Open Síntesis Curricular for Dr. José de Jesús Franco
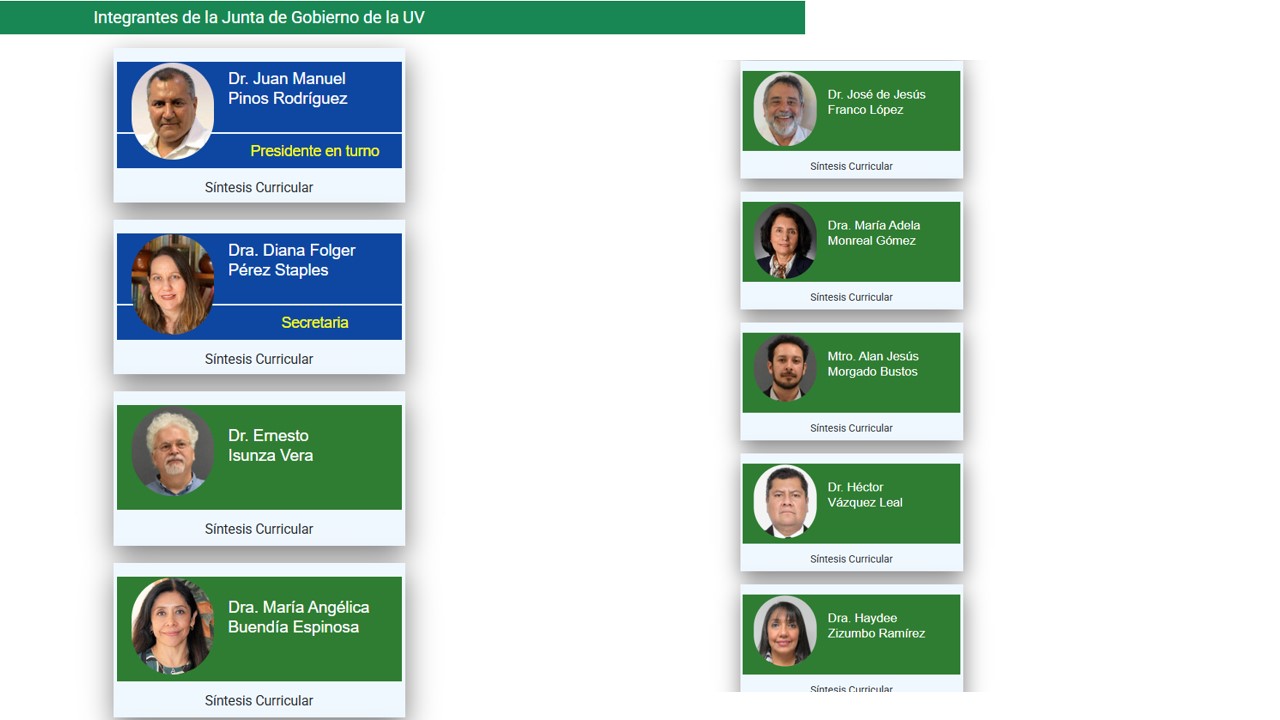 (851, 166)
